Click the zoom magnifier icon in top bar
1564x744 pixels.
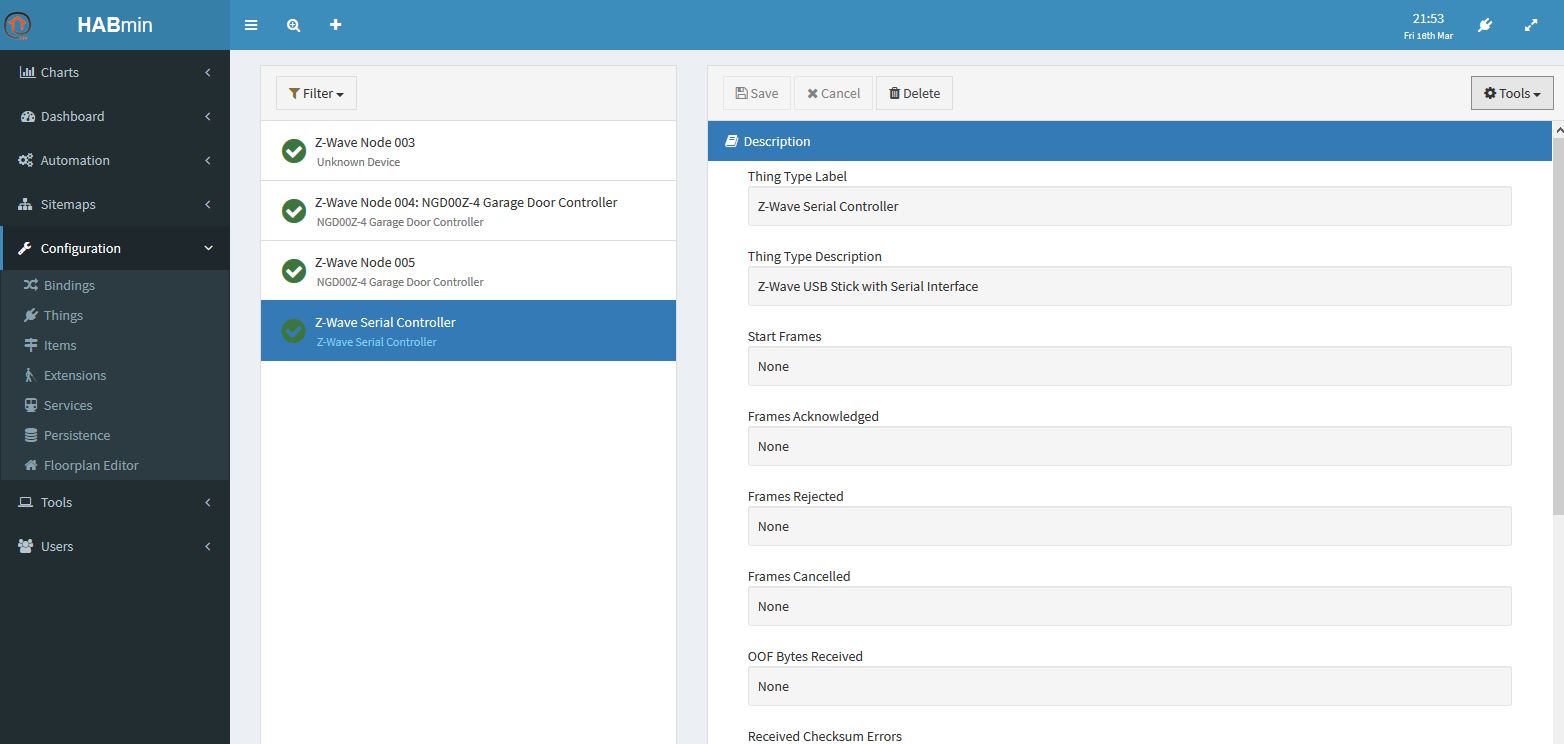click(293, 25)
